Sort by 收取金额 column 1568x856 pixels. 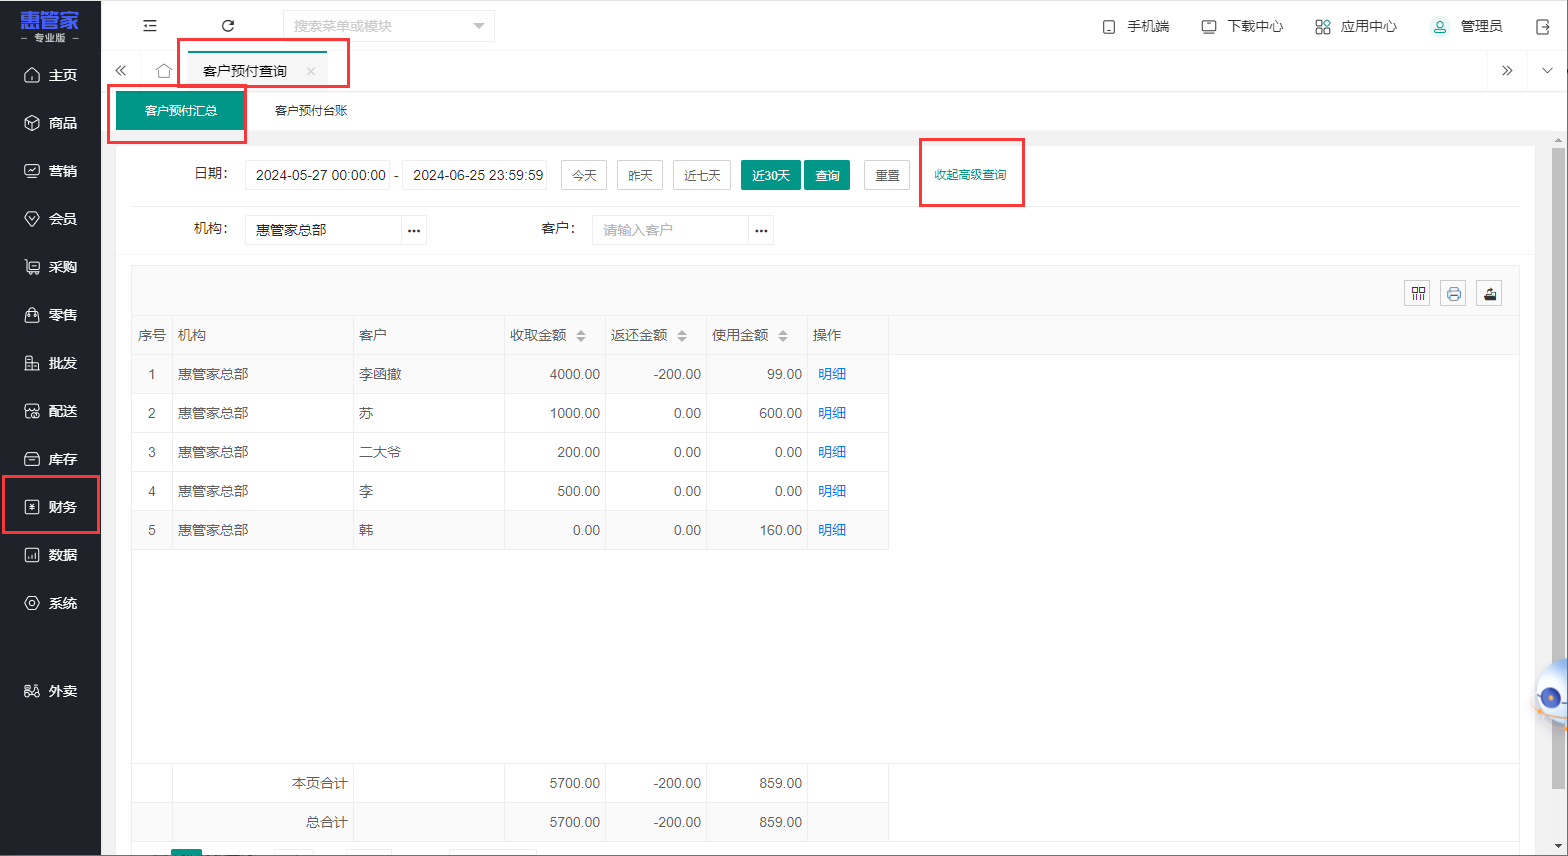[x=581, y=336]
